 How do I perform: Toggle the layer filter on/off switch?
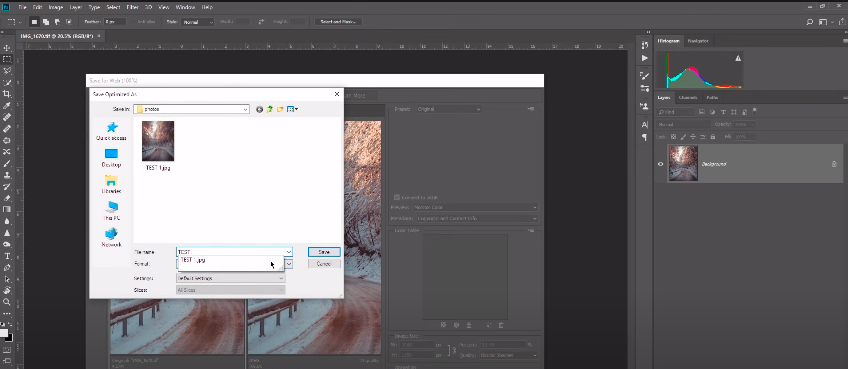pos(754,111)
